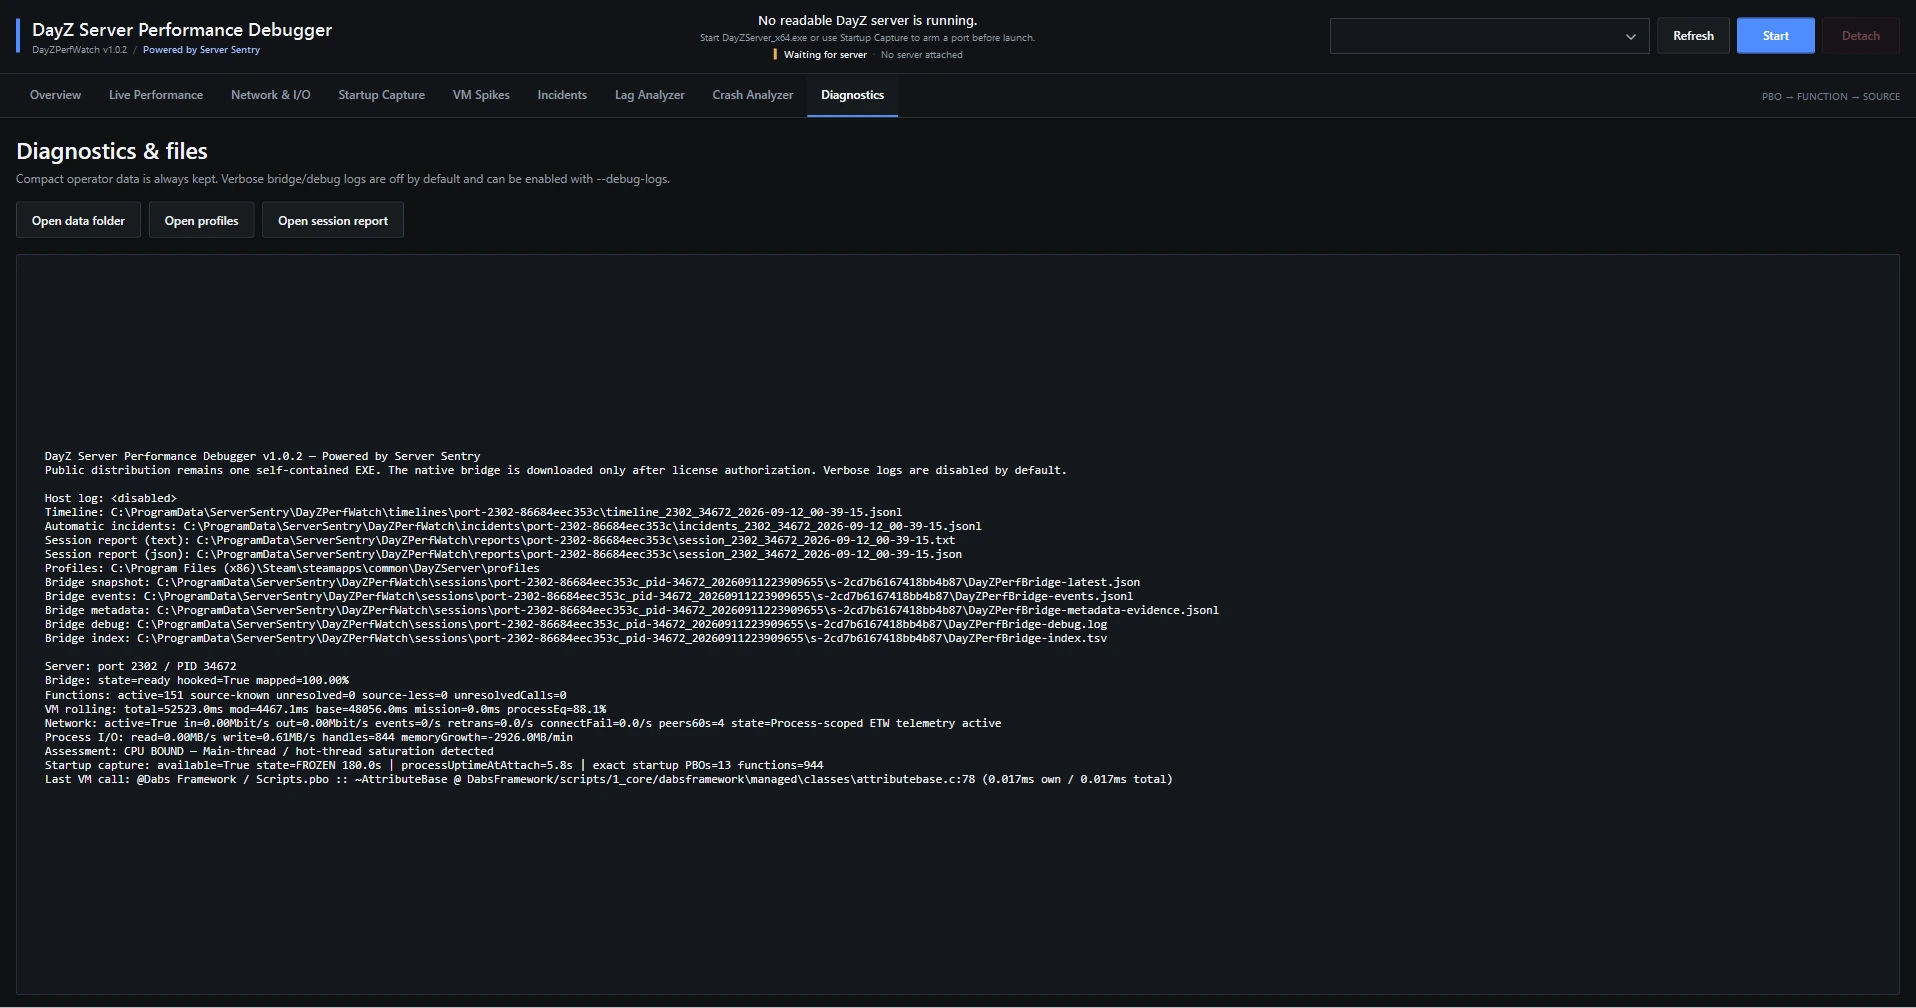Click the Timeline jsonl path line
This screenshot has height=1008, width=1916.
click(x=473, y=512)
